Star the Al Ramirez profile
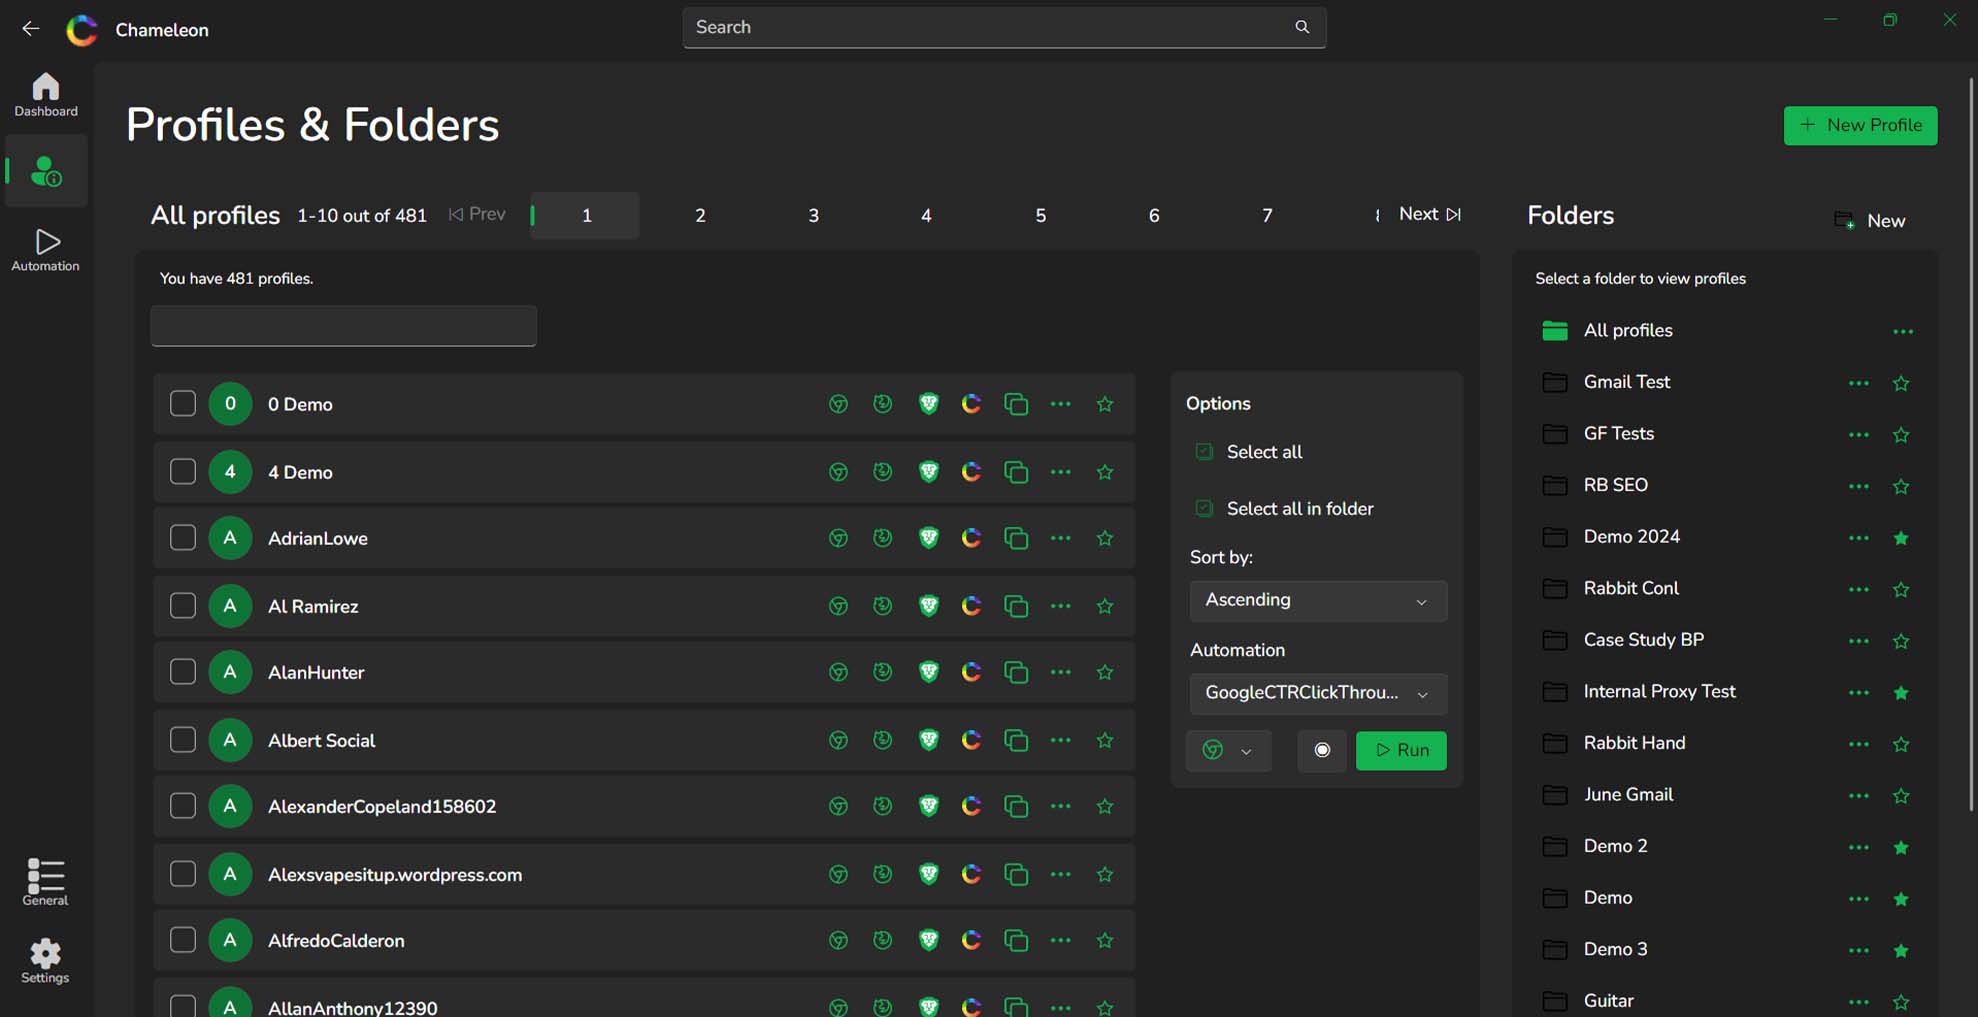1978x1017 pixels. (1105, 606)
